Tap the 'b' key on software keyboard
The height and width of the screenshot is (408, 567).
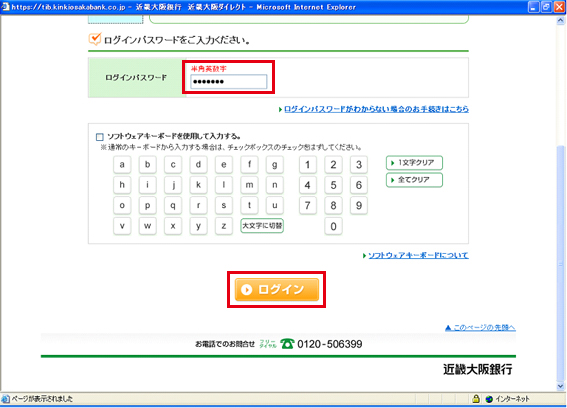coord(148,165)
